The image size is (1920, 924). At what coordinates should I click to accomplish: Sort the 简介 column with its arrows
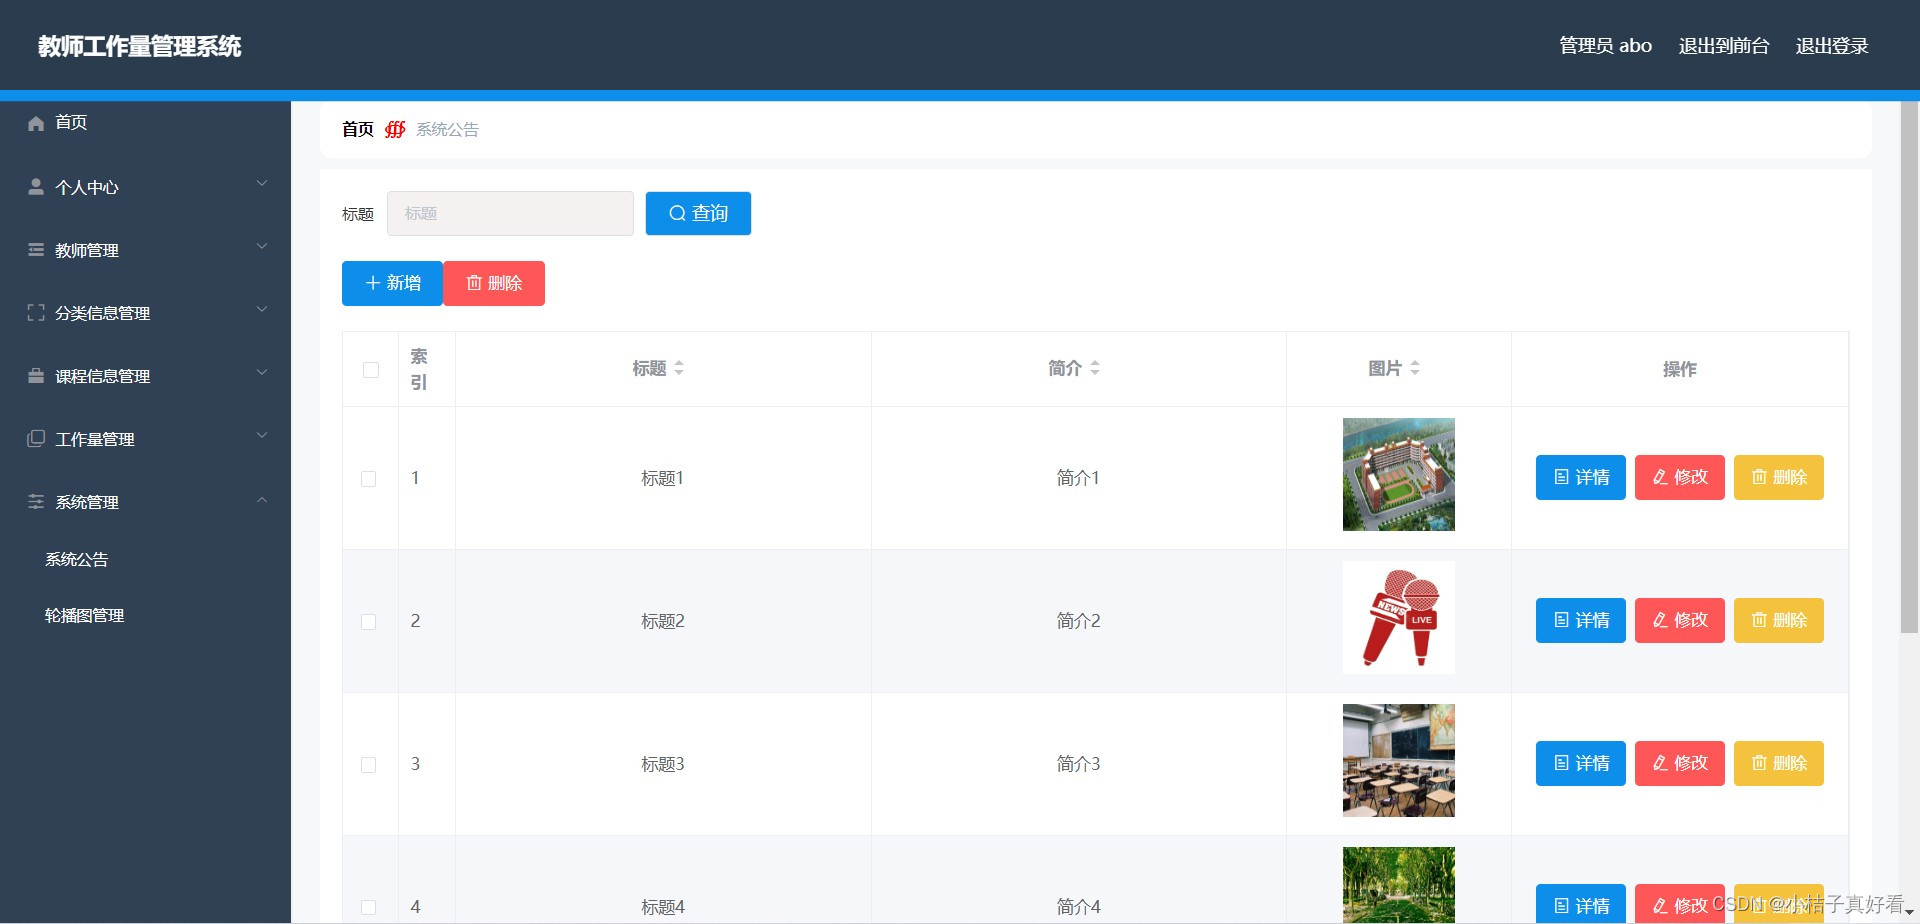pyautogui.click(x=1095, y=369)
